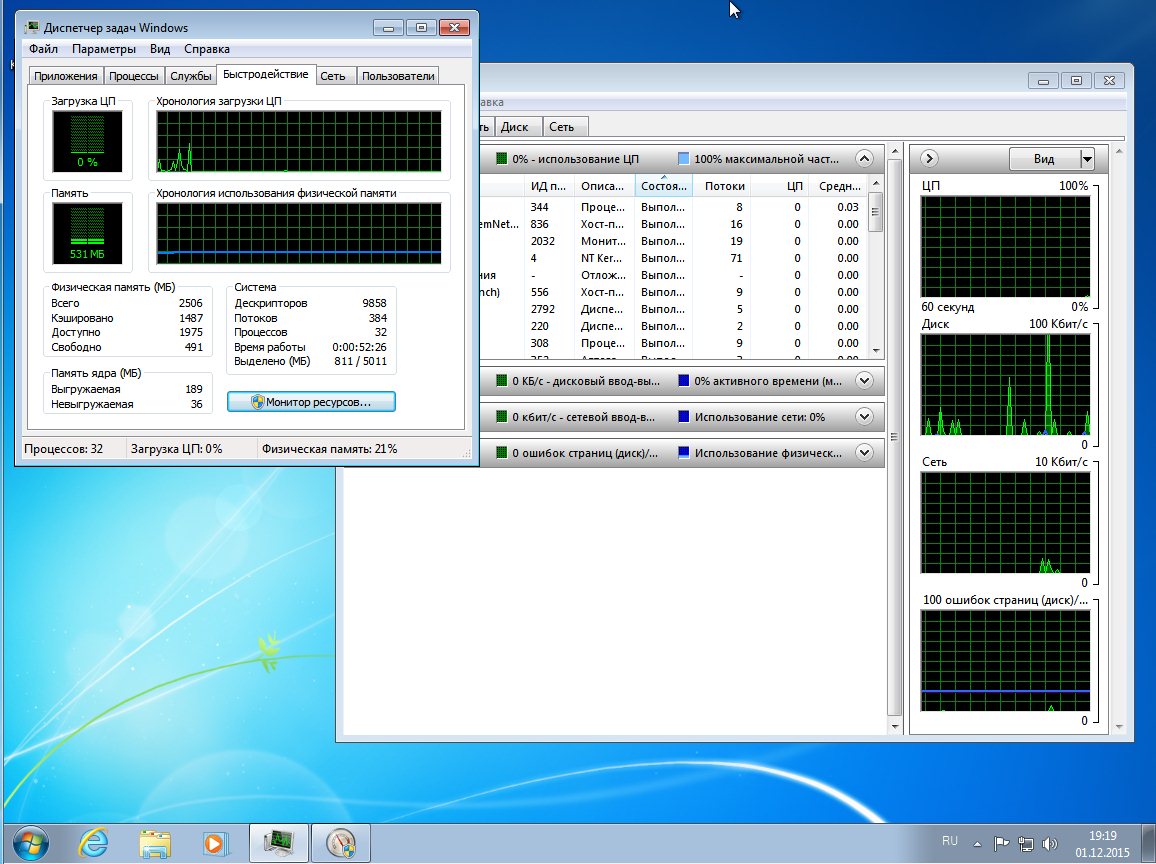Image resolution: width=1156 pixels, height=864 pixels.
Task: Open the Файл menu in Task Manager
Action: tap(43, 49)
